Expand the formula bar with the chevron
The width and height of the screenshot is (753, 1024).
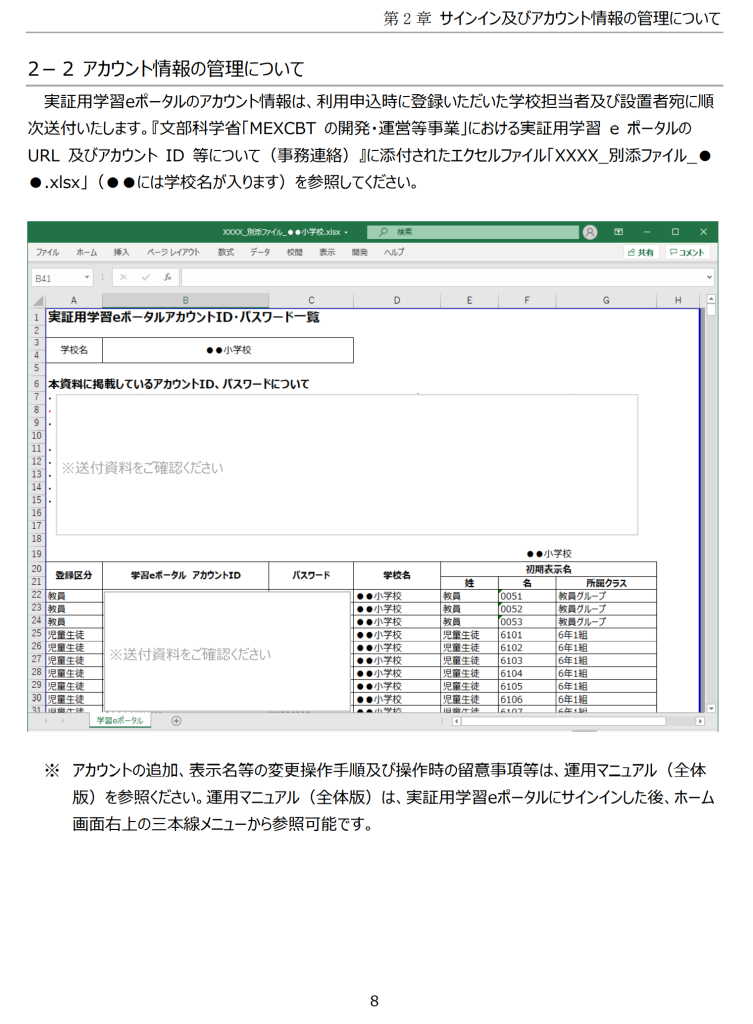pyautogui.click(x=709, y=278)
